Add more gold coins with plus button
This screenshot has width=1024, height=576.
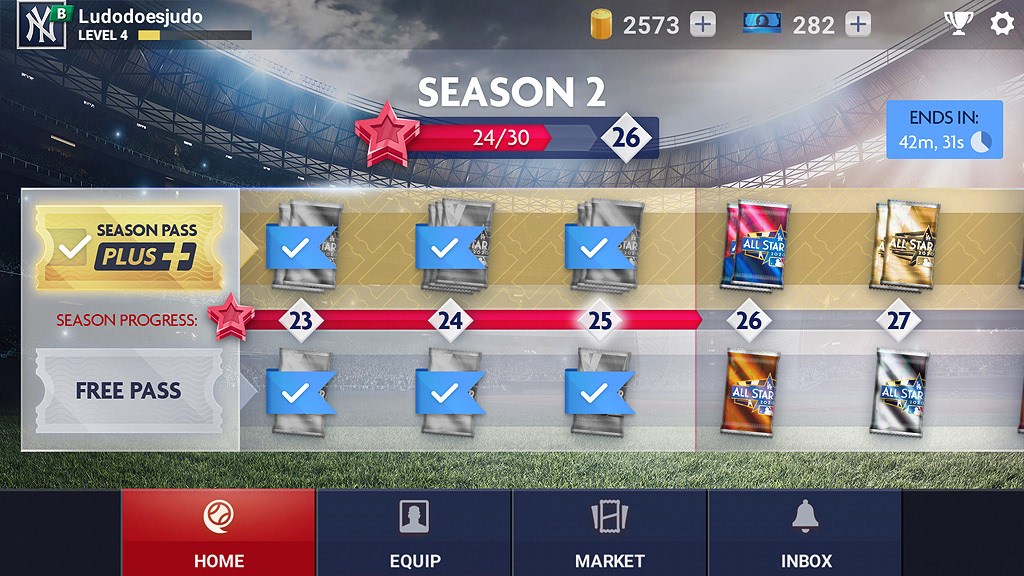703,25
